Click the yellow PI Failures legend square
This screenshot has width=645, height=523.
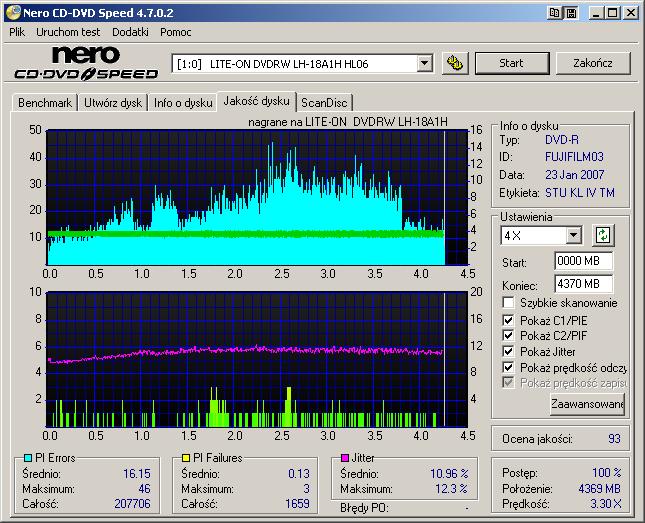click(186, 458)
